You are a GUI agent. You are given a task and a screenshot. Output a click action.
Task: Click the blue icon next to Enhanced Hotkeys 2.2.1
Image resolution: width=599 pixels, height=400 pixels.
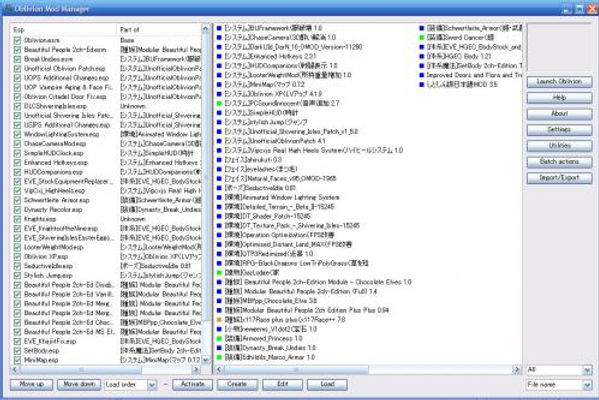point(219,56)
